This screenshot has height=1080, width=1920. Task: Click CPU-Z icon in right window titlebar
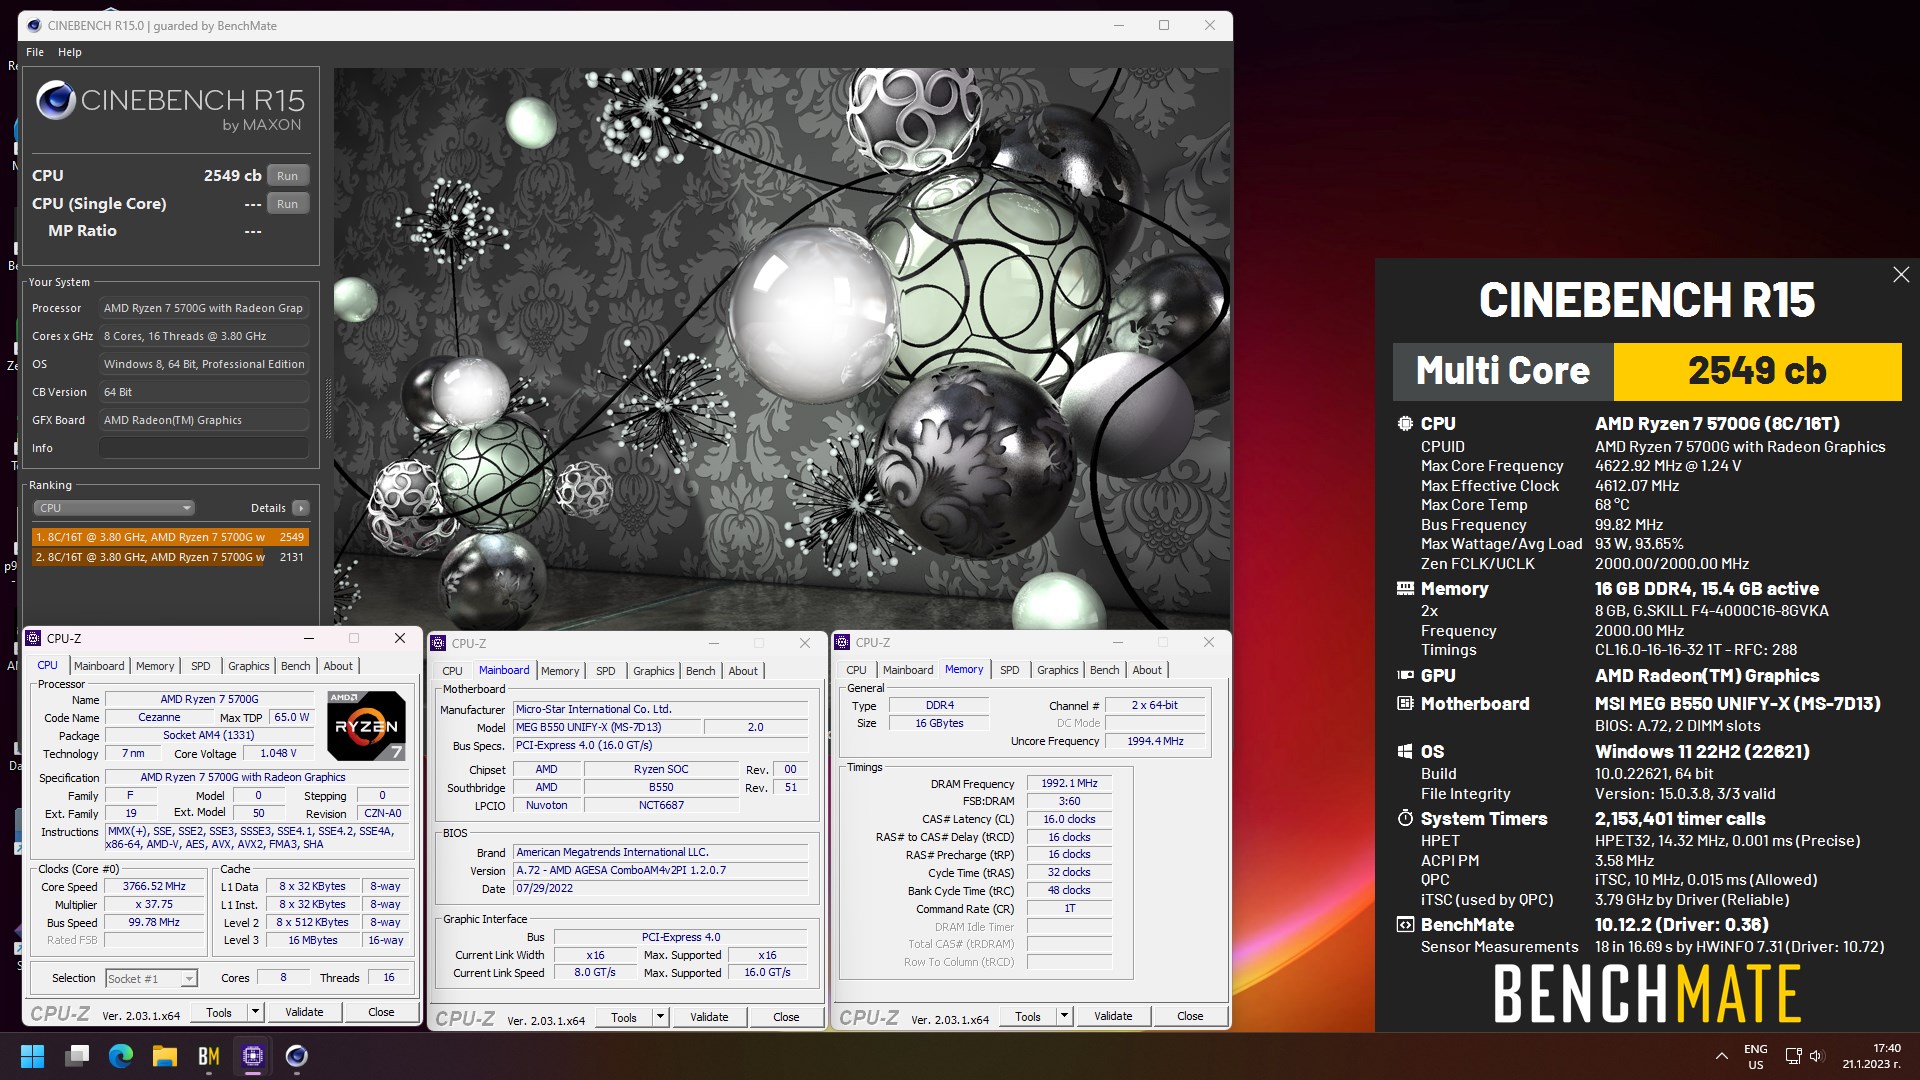click(842, 642)
